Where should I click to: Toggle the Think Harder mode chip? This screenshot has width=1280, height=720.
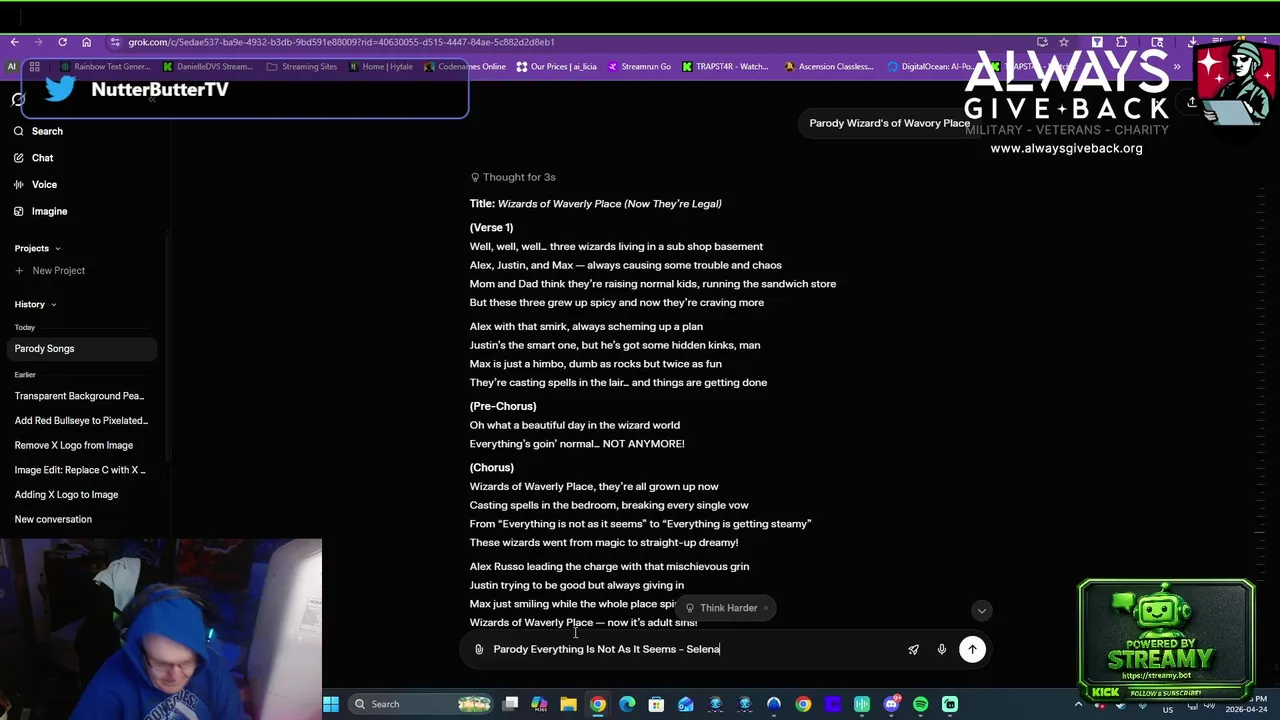point(728,608)
